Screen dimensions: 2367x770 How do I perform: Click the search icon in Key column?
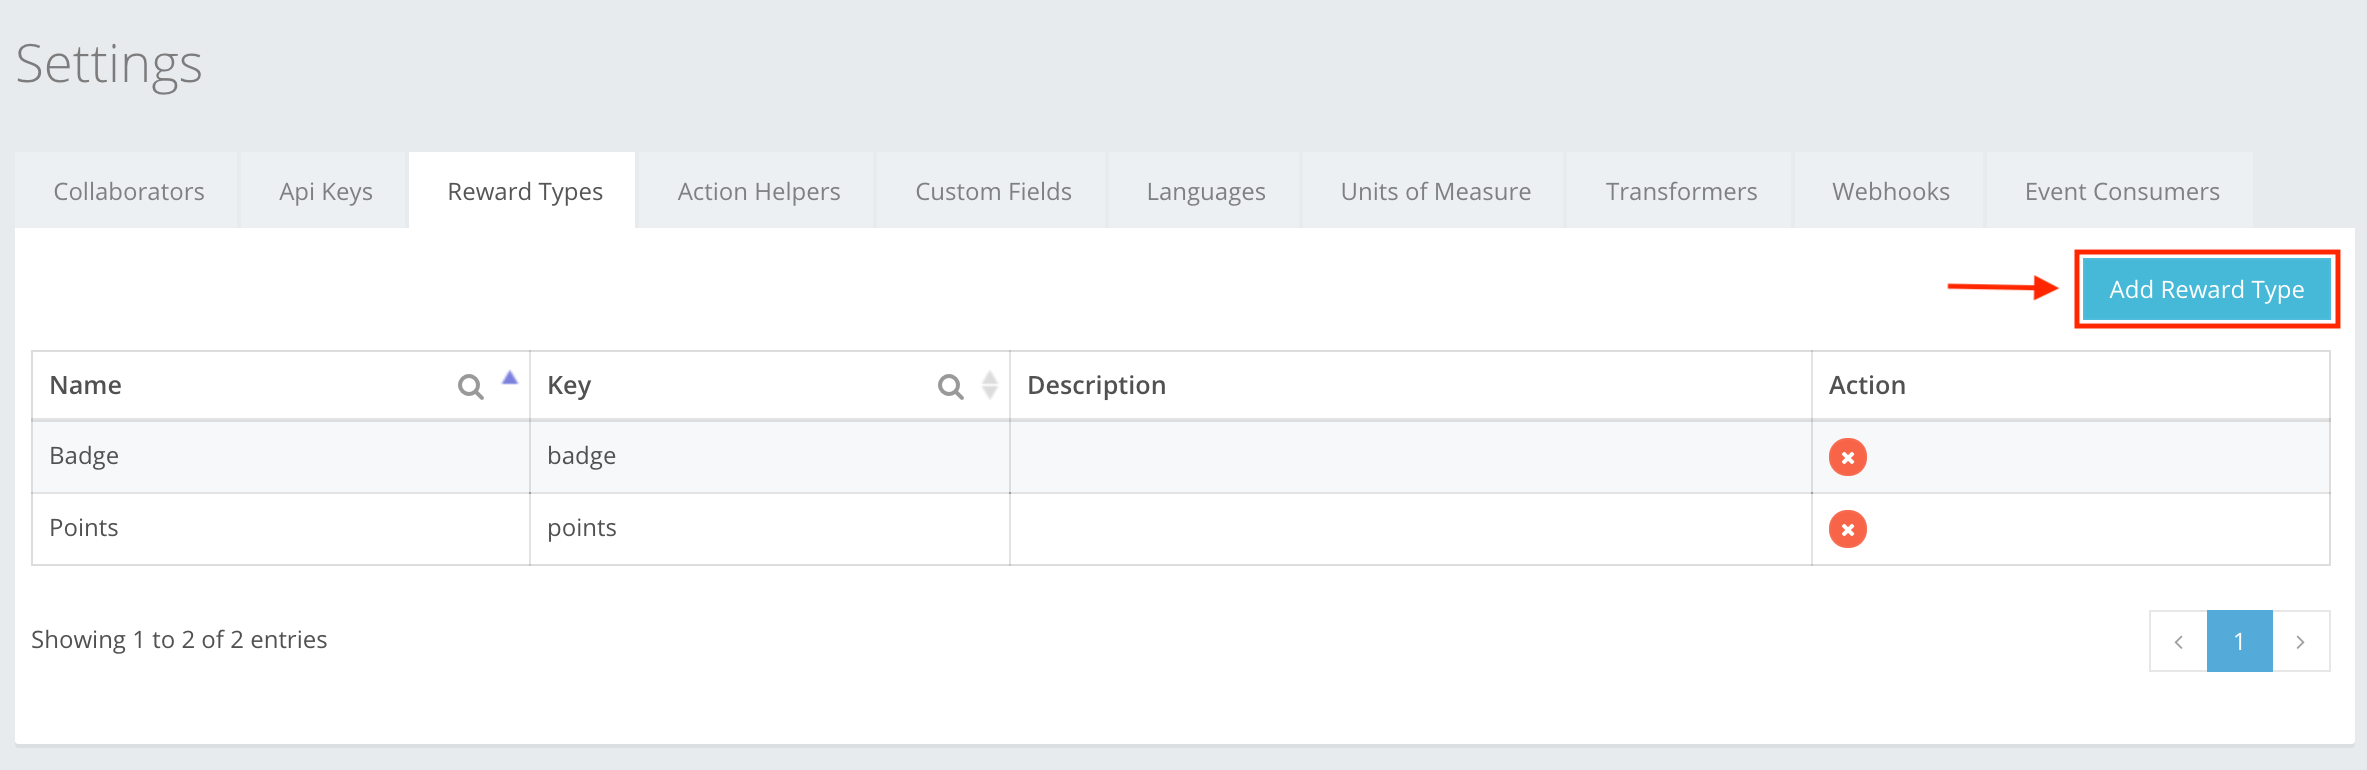point(950,386)
